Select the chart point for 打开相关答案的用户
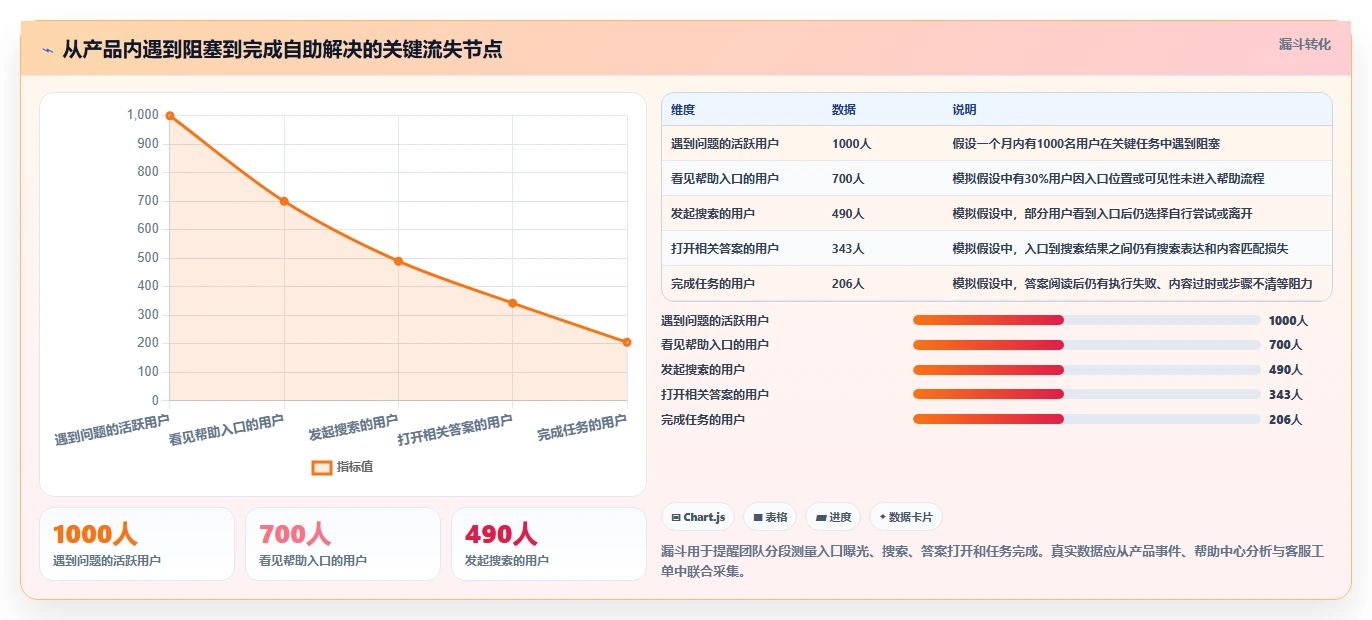The height and width of the screenshot is (620, 1372). click(x=512, y=303)
